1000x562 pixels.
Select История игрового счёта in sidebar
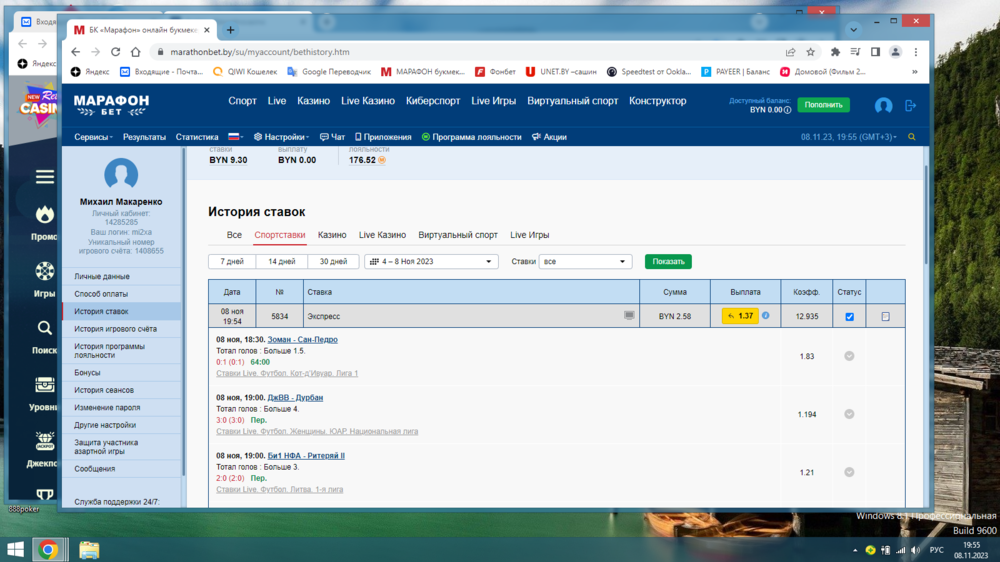click(x=115, y=329)
